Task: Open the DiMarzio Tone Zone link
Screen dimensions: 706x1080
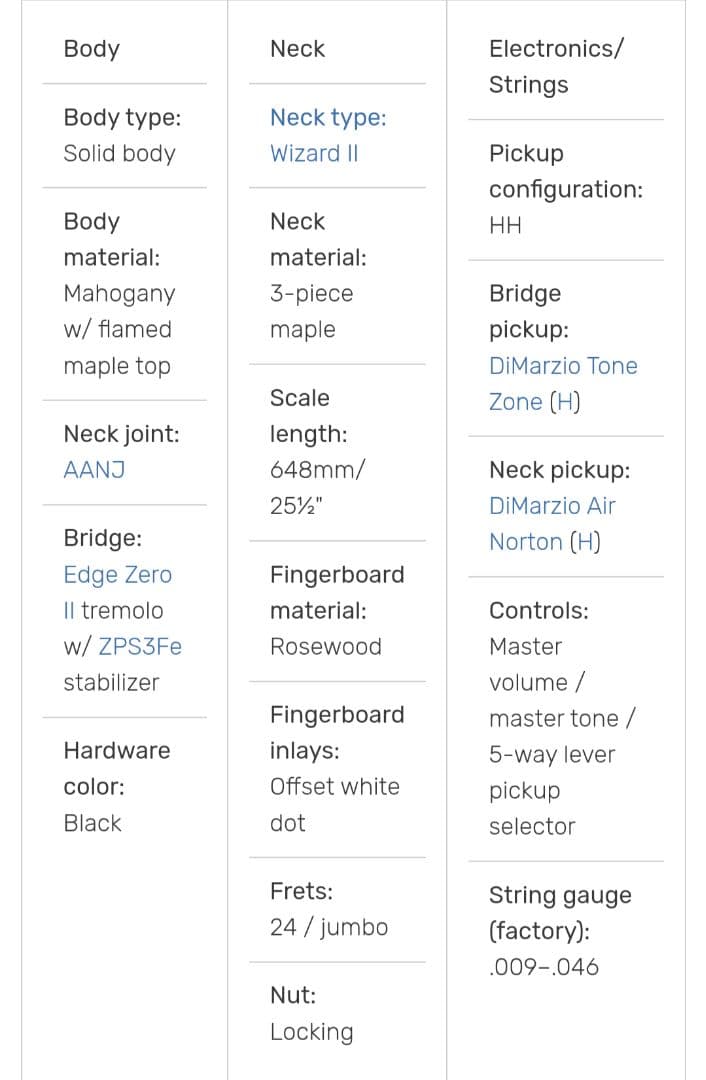Action: 562,366
